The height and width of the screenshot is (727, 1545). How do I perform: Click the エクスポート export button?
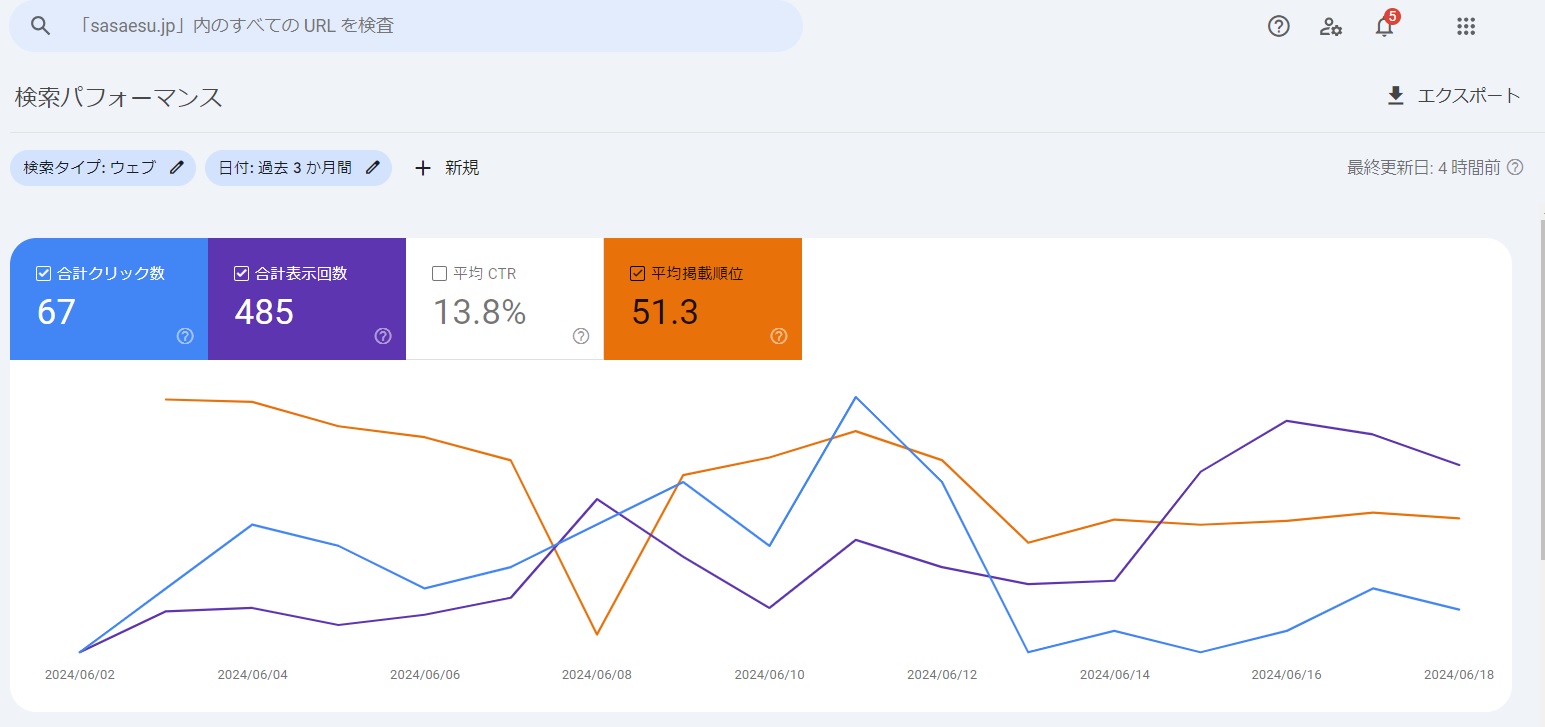(1454, 96)
